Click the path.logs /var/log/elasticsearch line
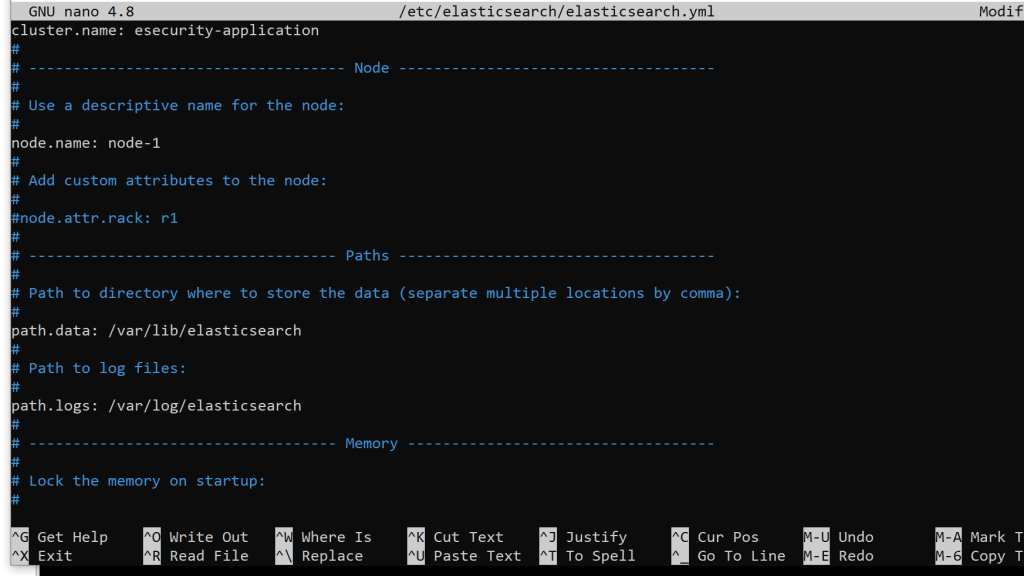The height and width of the screenshot is (576, 1024). pos(156,405)
